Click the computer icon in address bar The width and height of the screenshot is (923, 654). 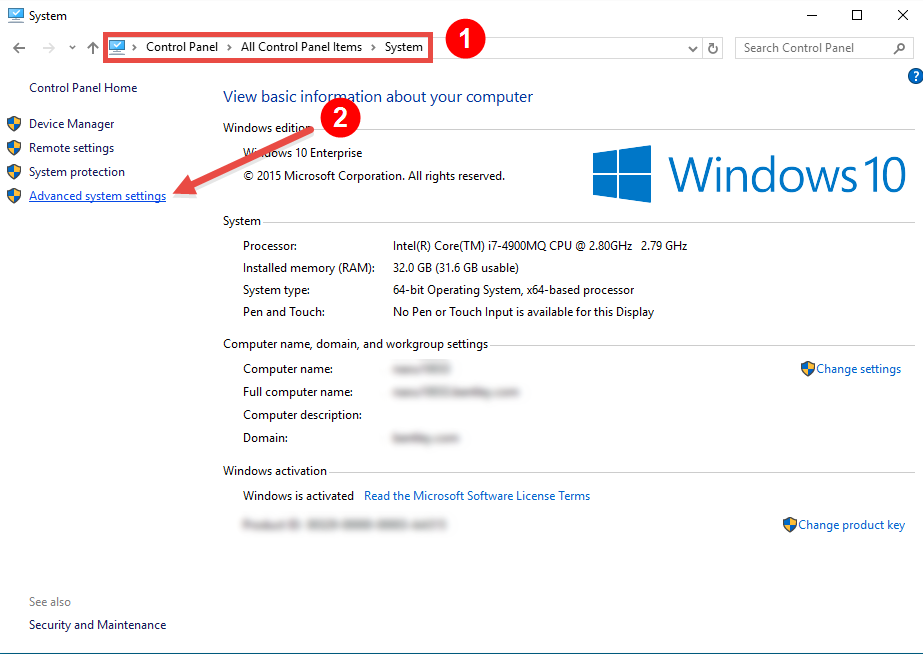pyautogui.click(x=117, y=47)
